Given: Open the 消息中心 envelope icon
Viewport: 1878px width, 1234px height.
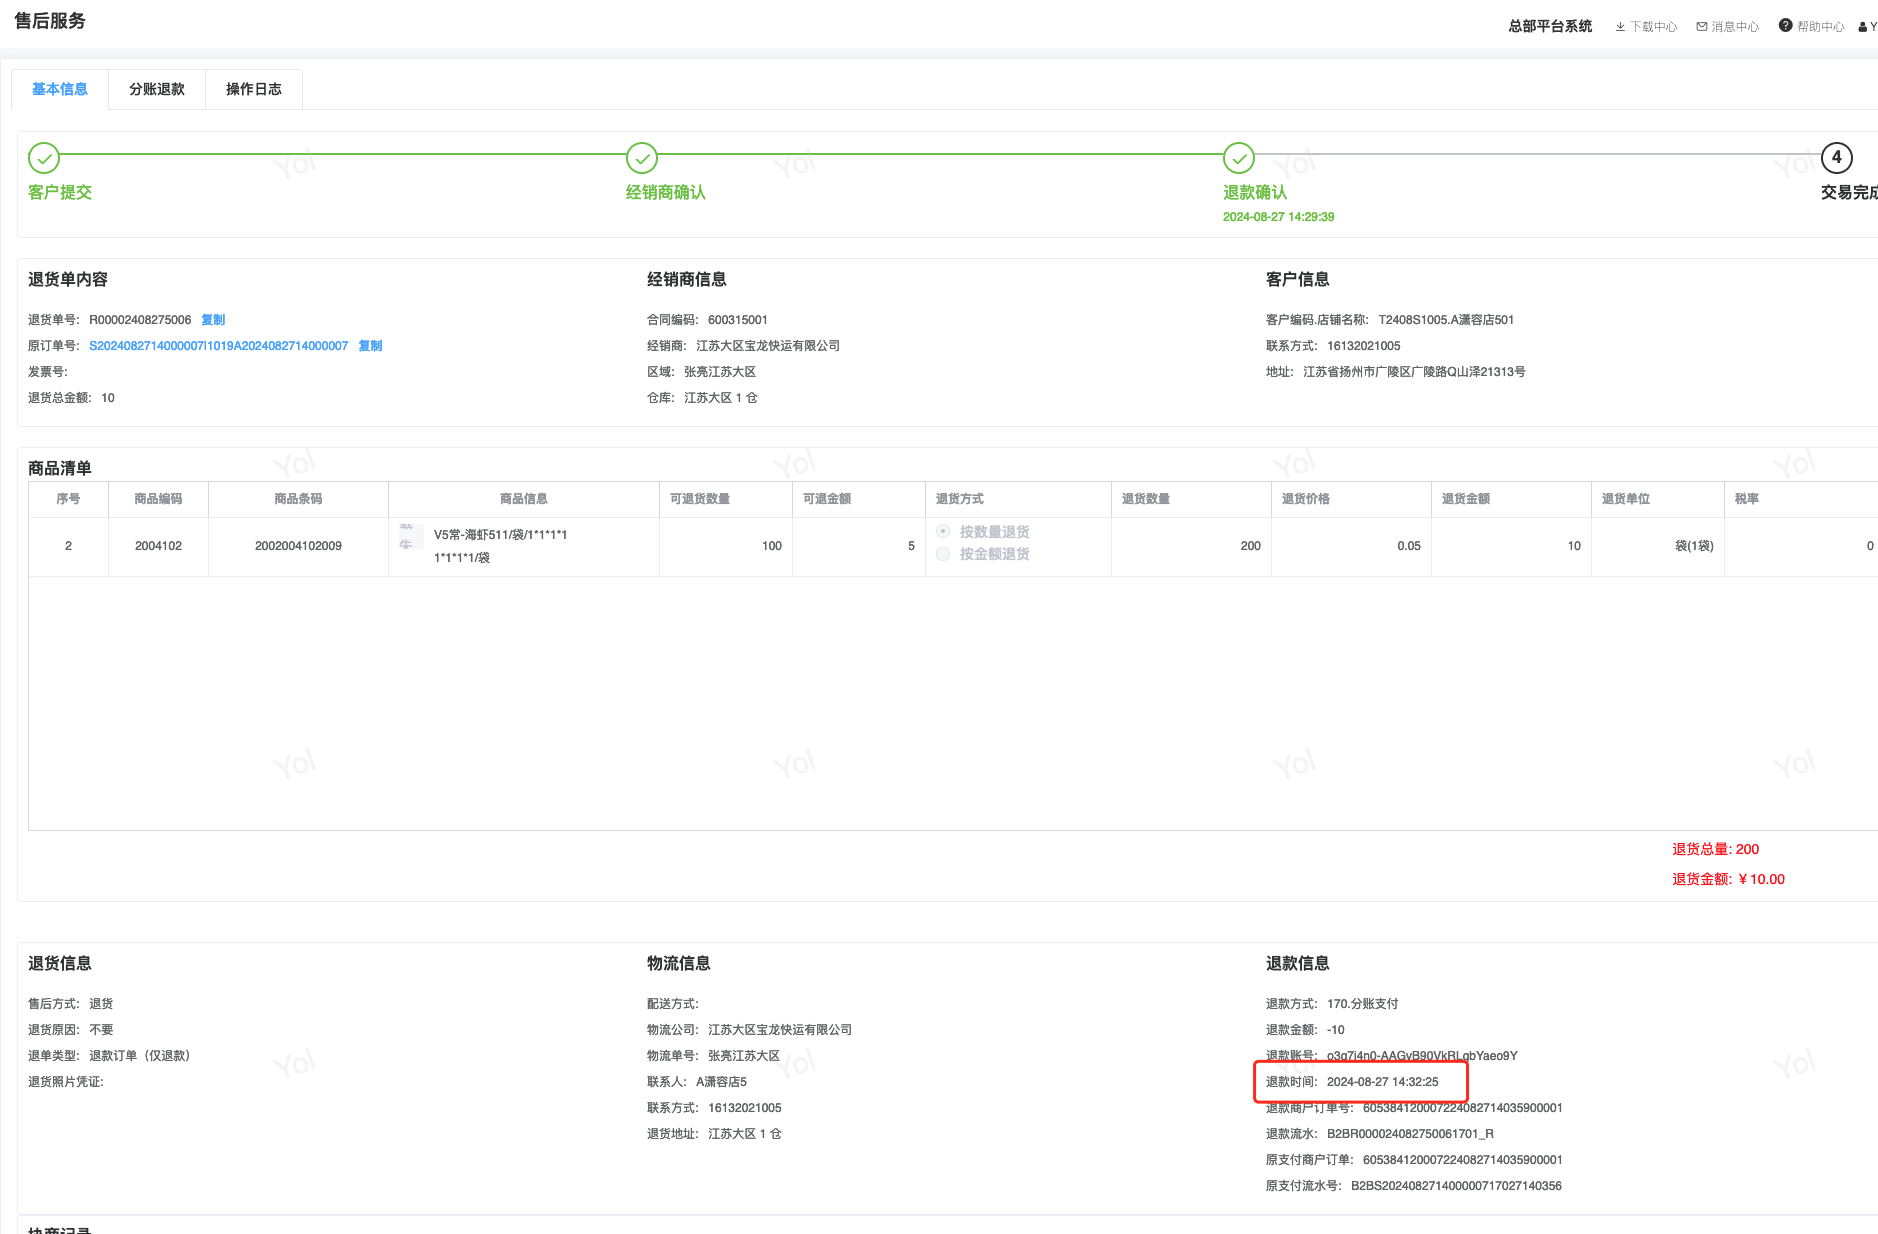Looking at the screenshot, I should pos(1702,27).
